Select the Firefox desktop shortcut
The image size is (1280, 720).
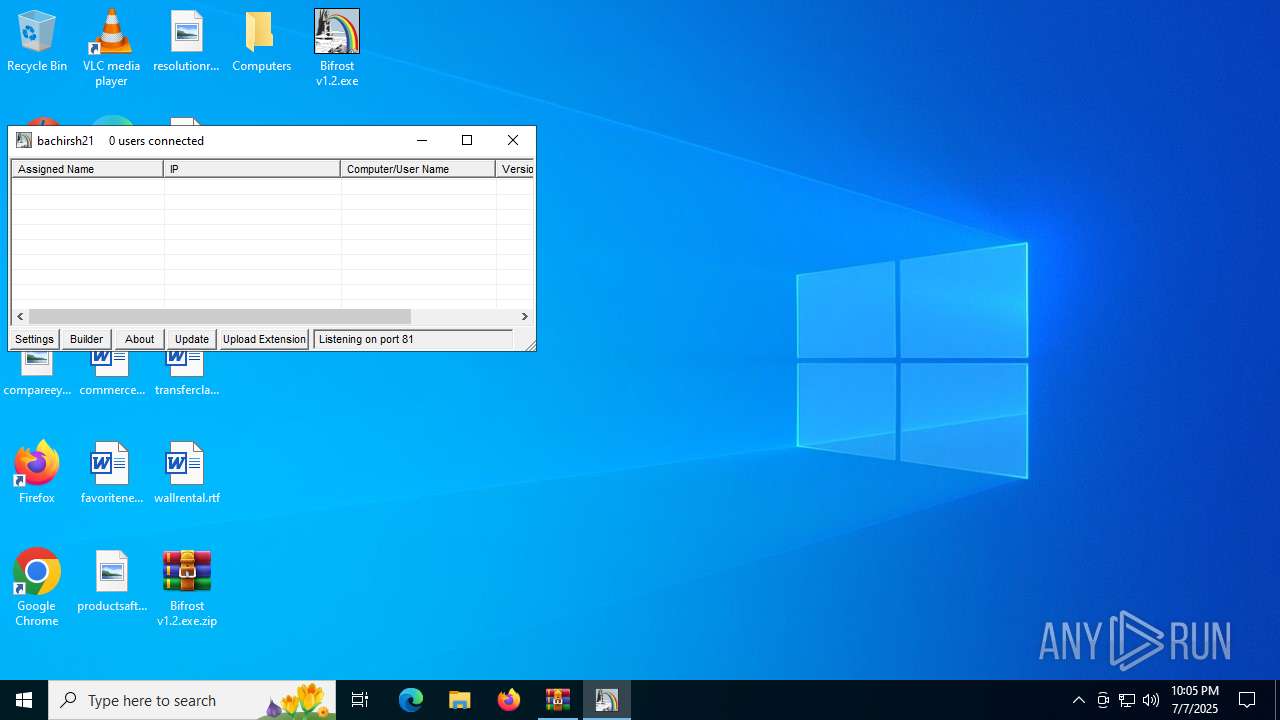coord(37,473)
